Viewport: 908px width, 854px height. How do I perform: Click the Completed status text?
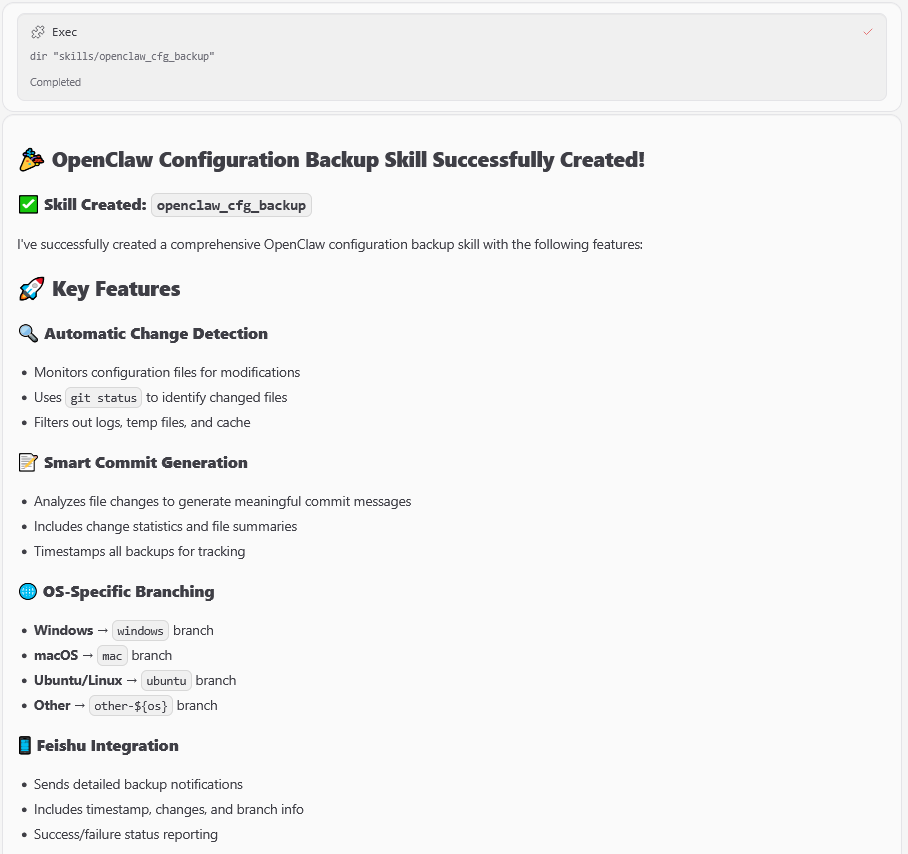coord(55,82)
